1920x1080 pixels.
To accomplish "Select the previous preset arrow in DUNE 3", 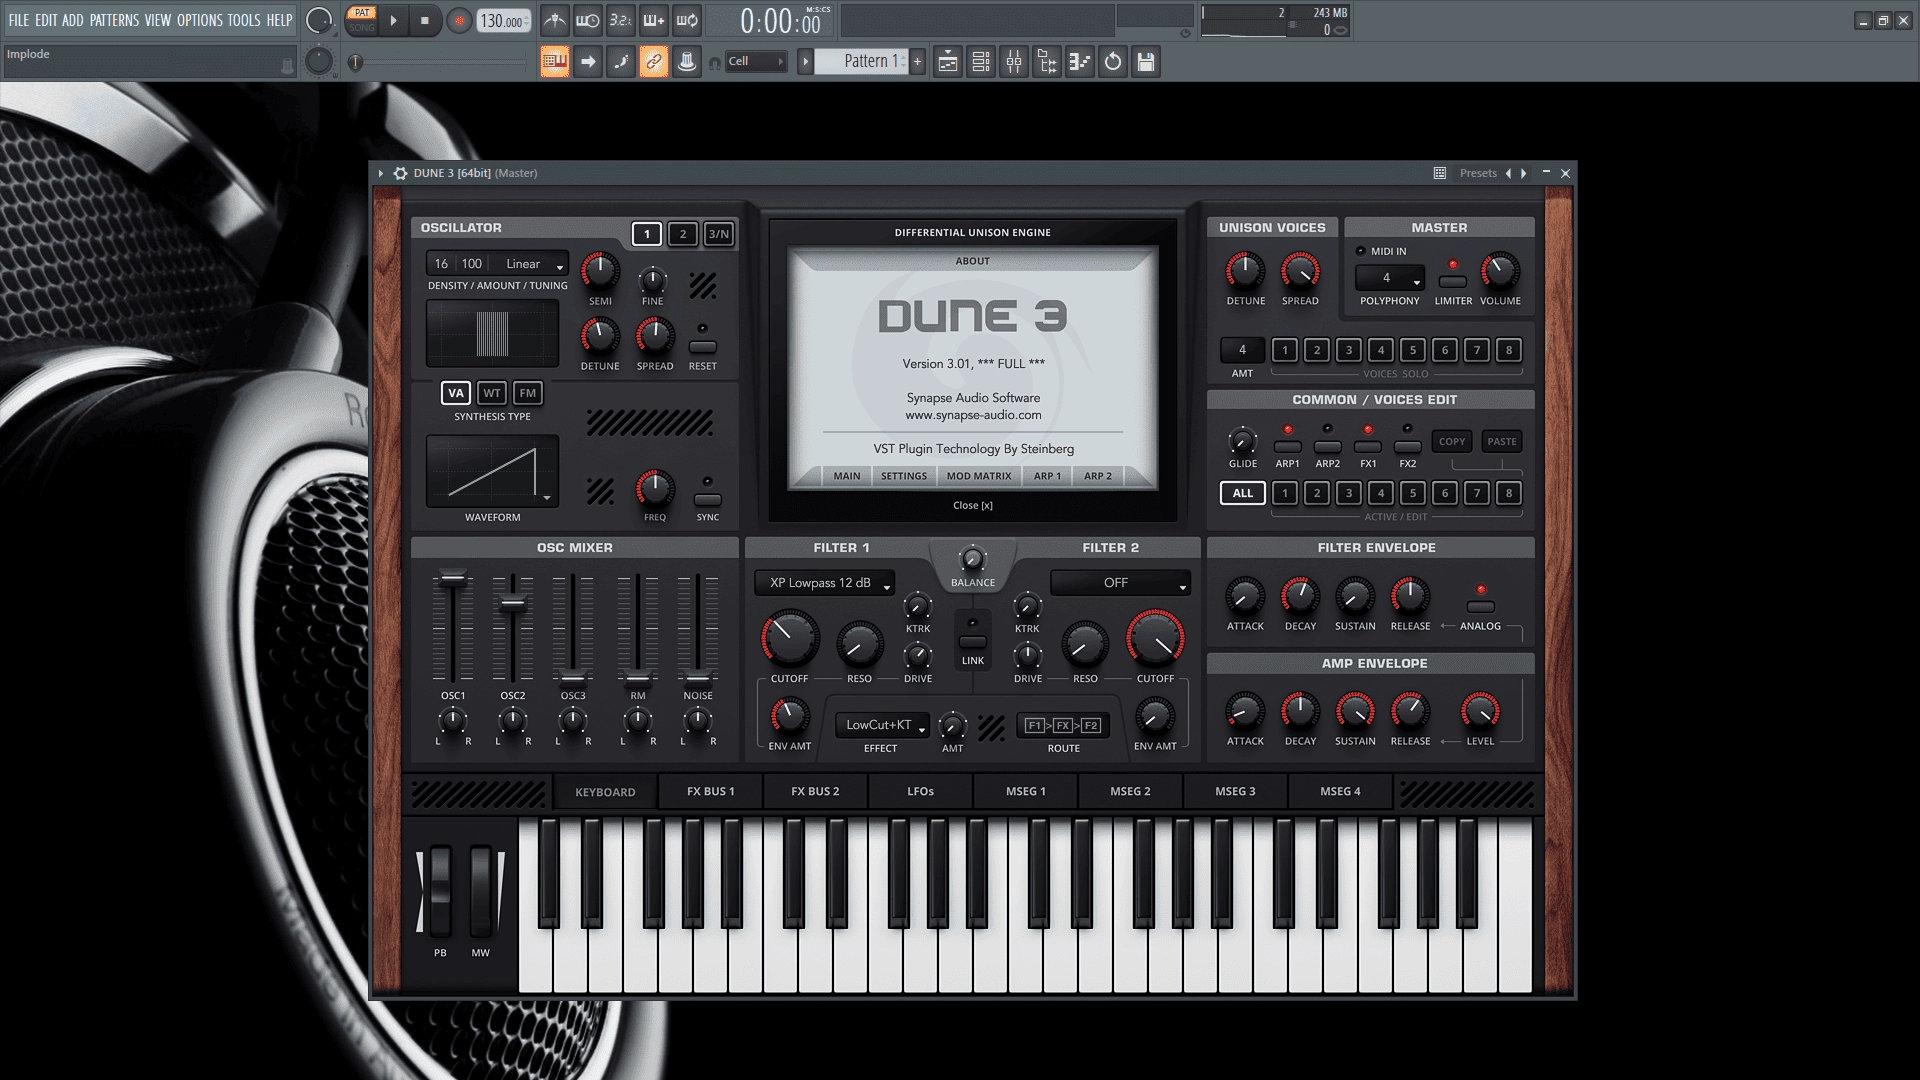I will pos(1508,173).
